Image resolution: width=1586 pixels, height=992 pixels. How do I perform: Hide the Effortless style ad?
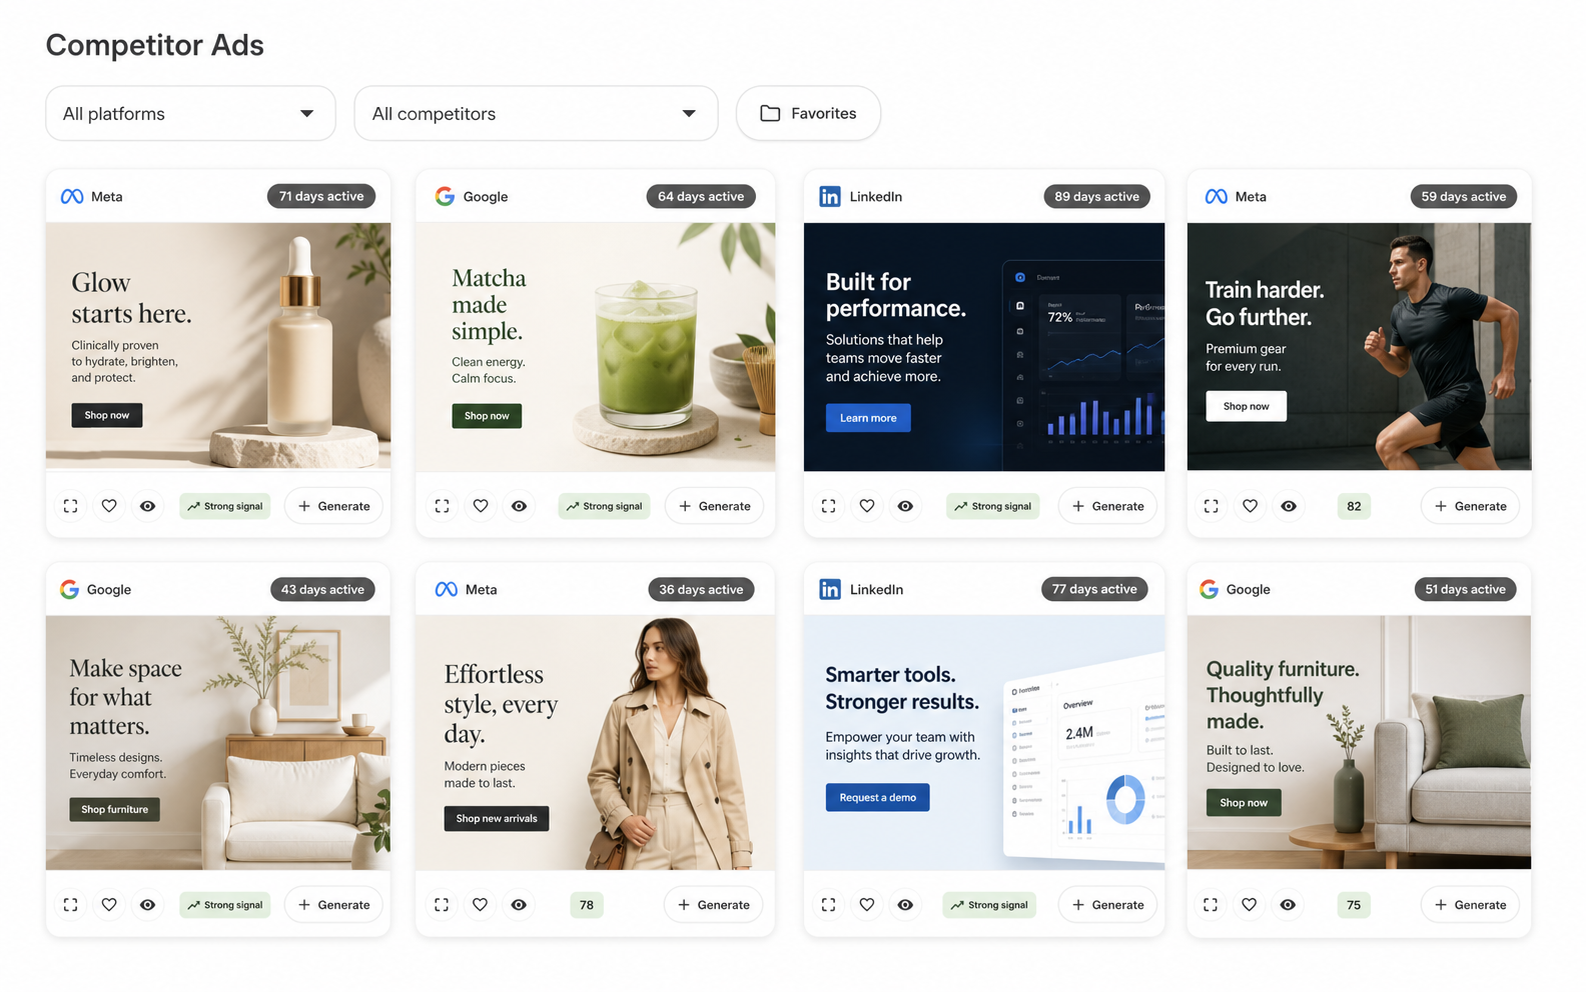pos(519,905)
